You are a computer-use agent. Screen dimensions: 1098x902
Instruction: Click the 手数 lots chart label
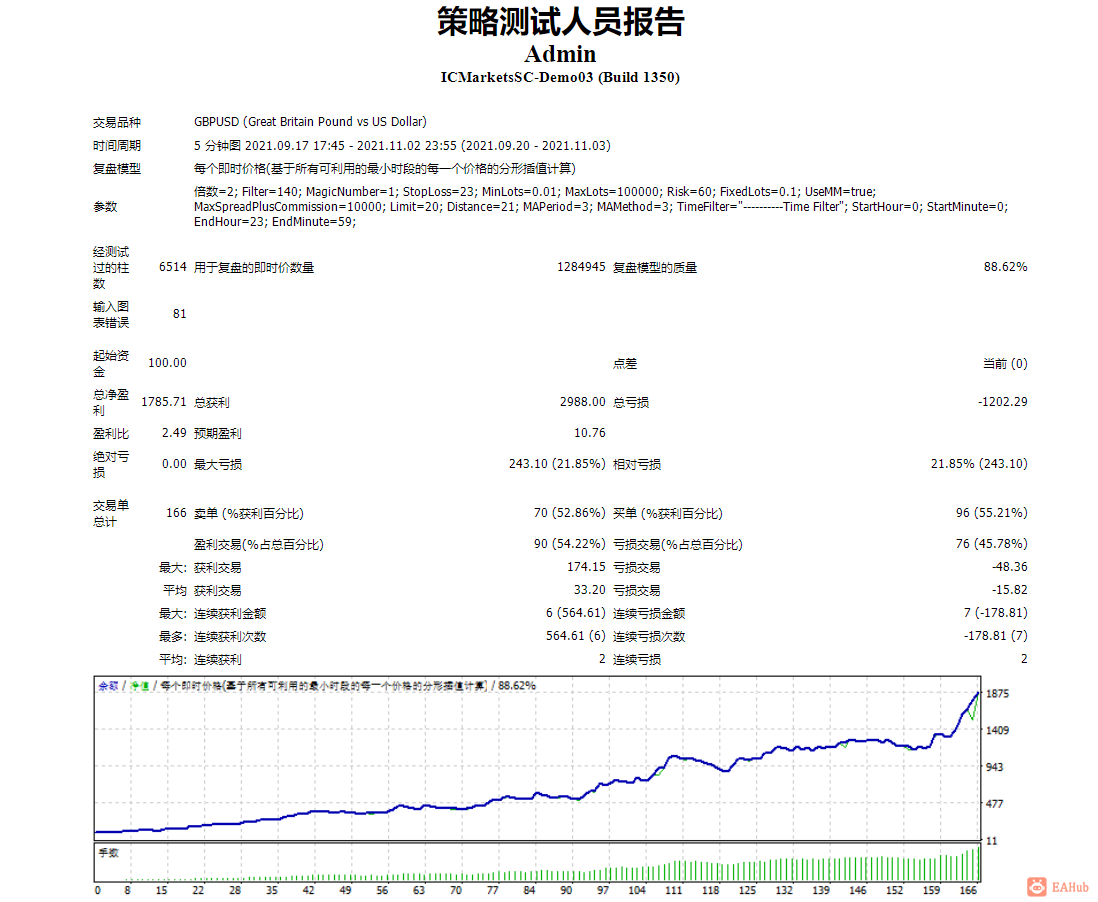pyautogui.click(x=109, y=853)
